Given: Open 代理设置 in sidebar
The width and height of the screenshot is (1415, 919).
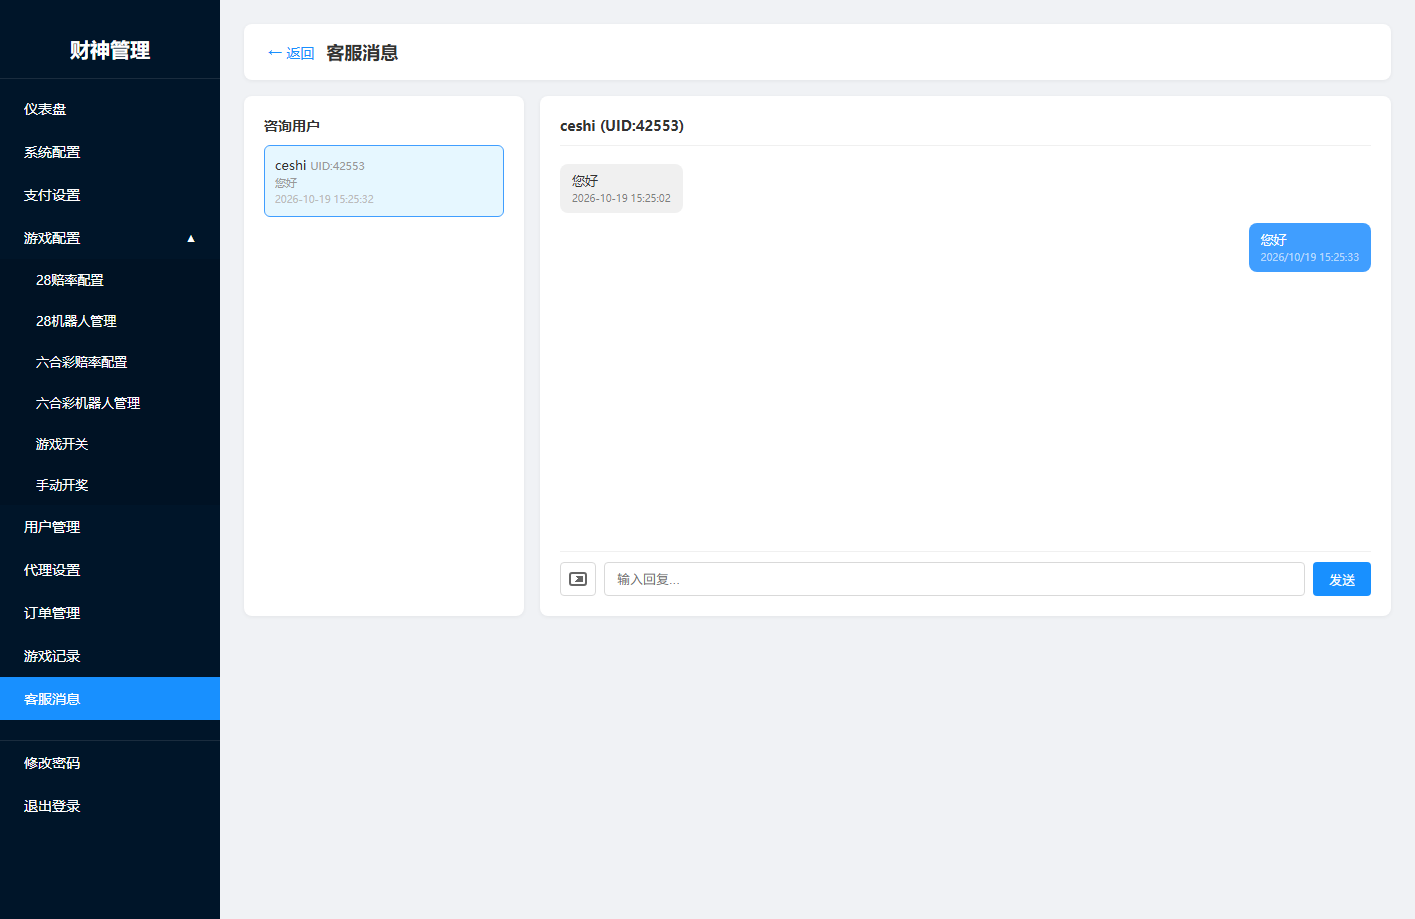Looking at the screenshot, I should pos(110,570).
